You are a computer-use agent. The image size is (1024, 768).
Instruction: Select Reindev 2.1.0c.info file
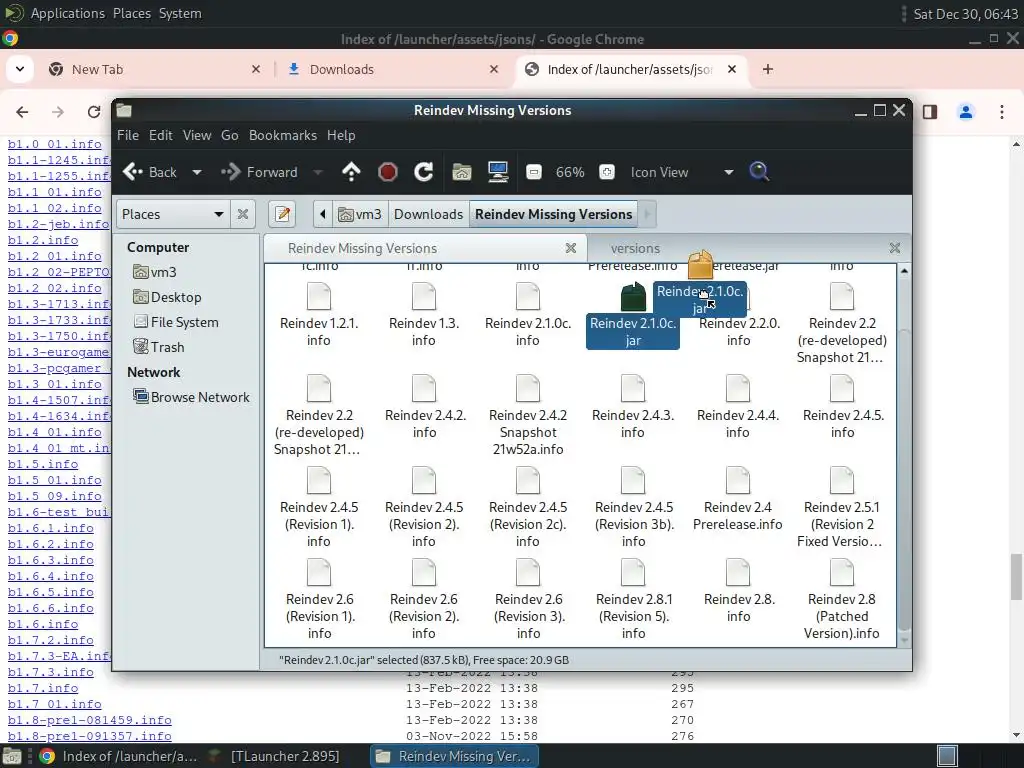point(528,314)
